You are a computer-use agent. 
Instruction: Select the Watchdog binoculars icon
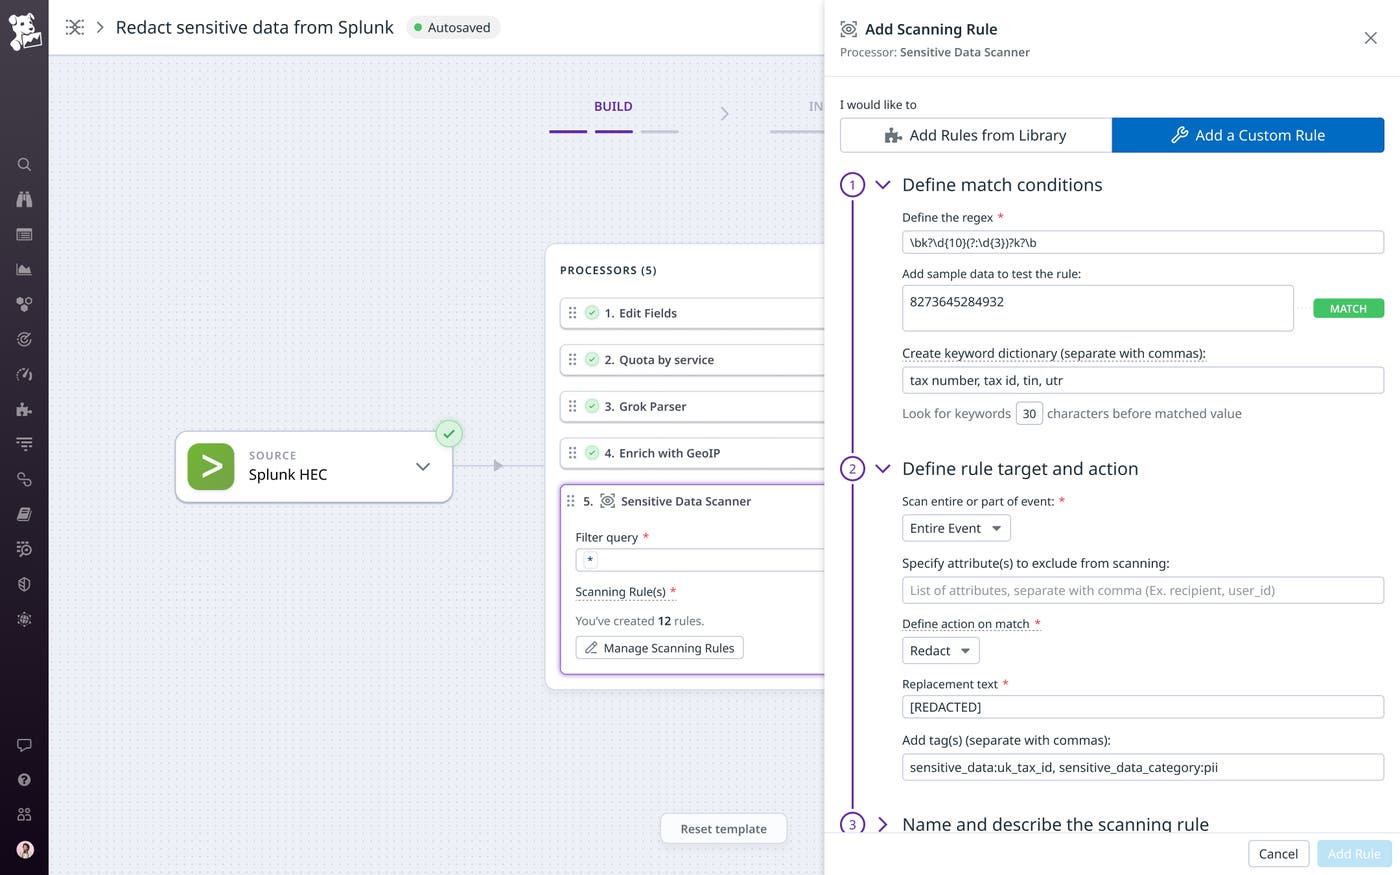tap(24, 199)
